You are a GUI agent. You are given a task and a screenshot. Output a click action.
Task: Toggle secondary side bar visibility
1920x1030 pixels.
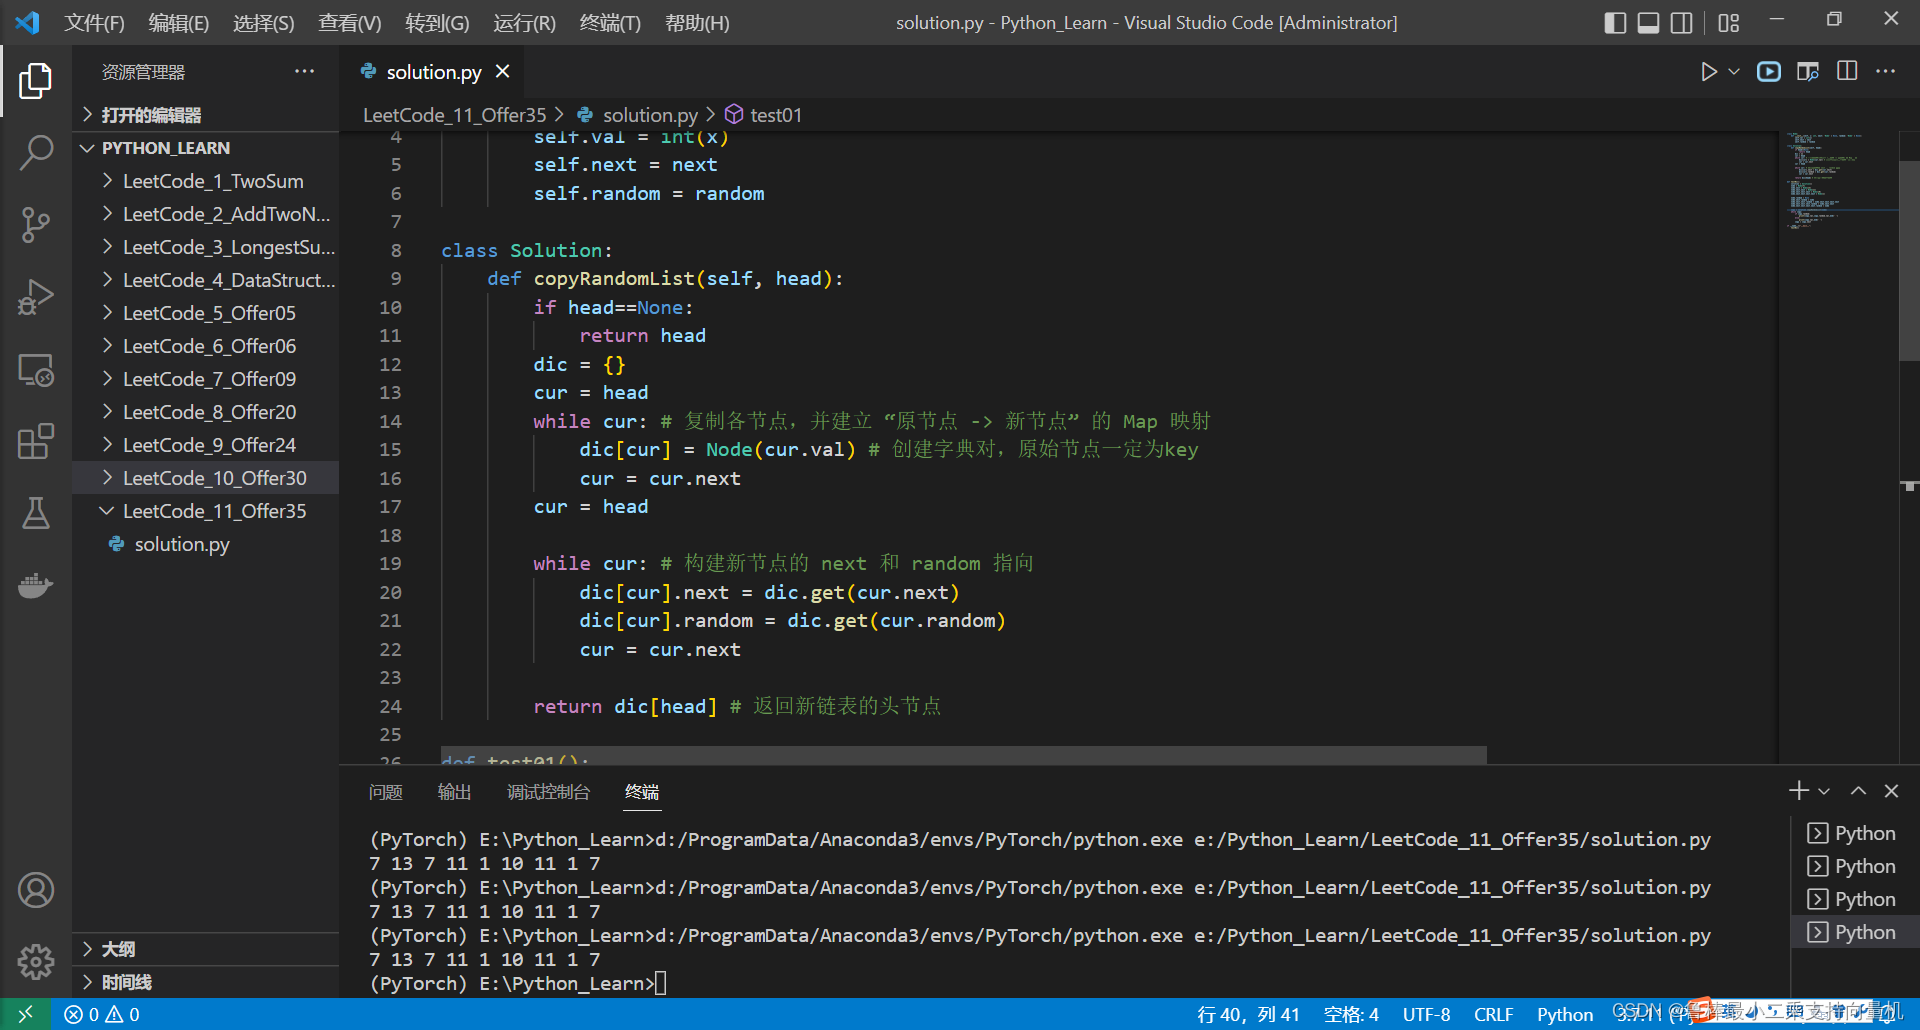pos(1682,22)
